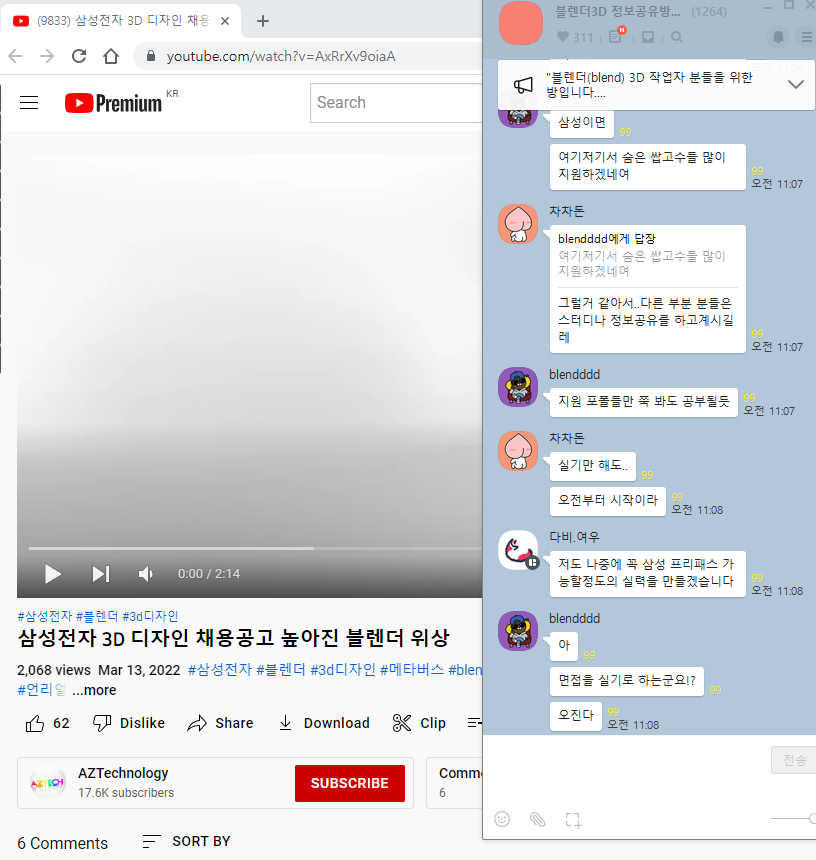Reload the YouTube page
The height and width of the screenshot is (860, 816).
(x=79, y=56)
